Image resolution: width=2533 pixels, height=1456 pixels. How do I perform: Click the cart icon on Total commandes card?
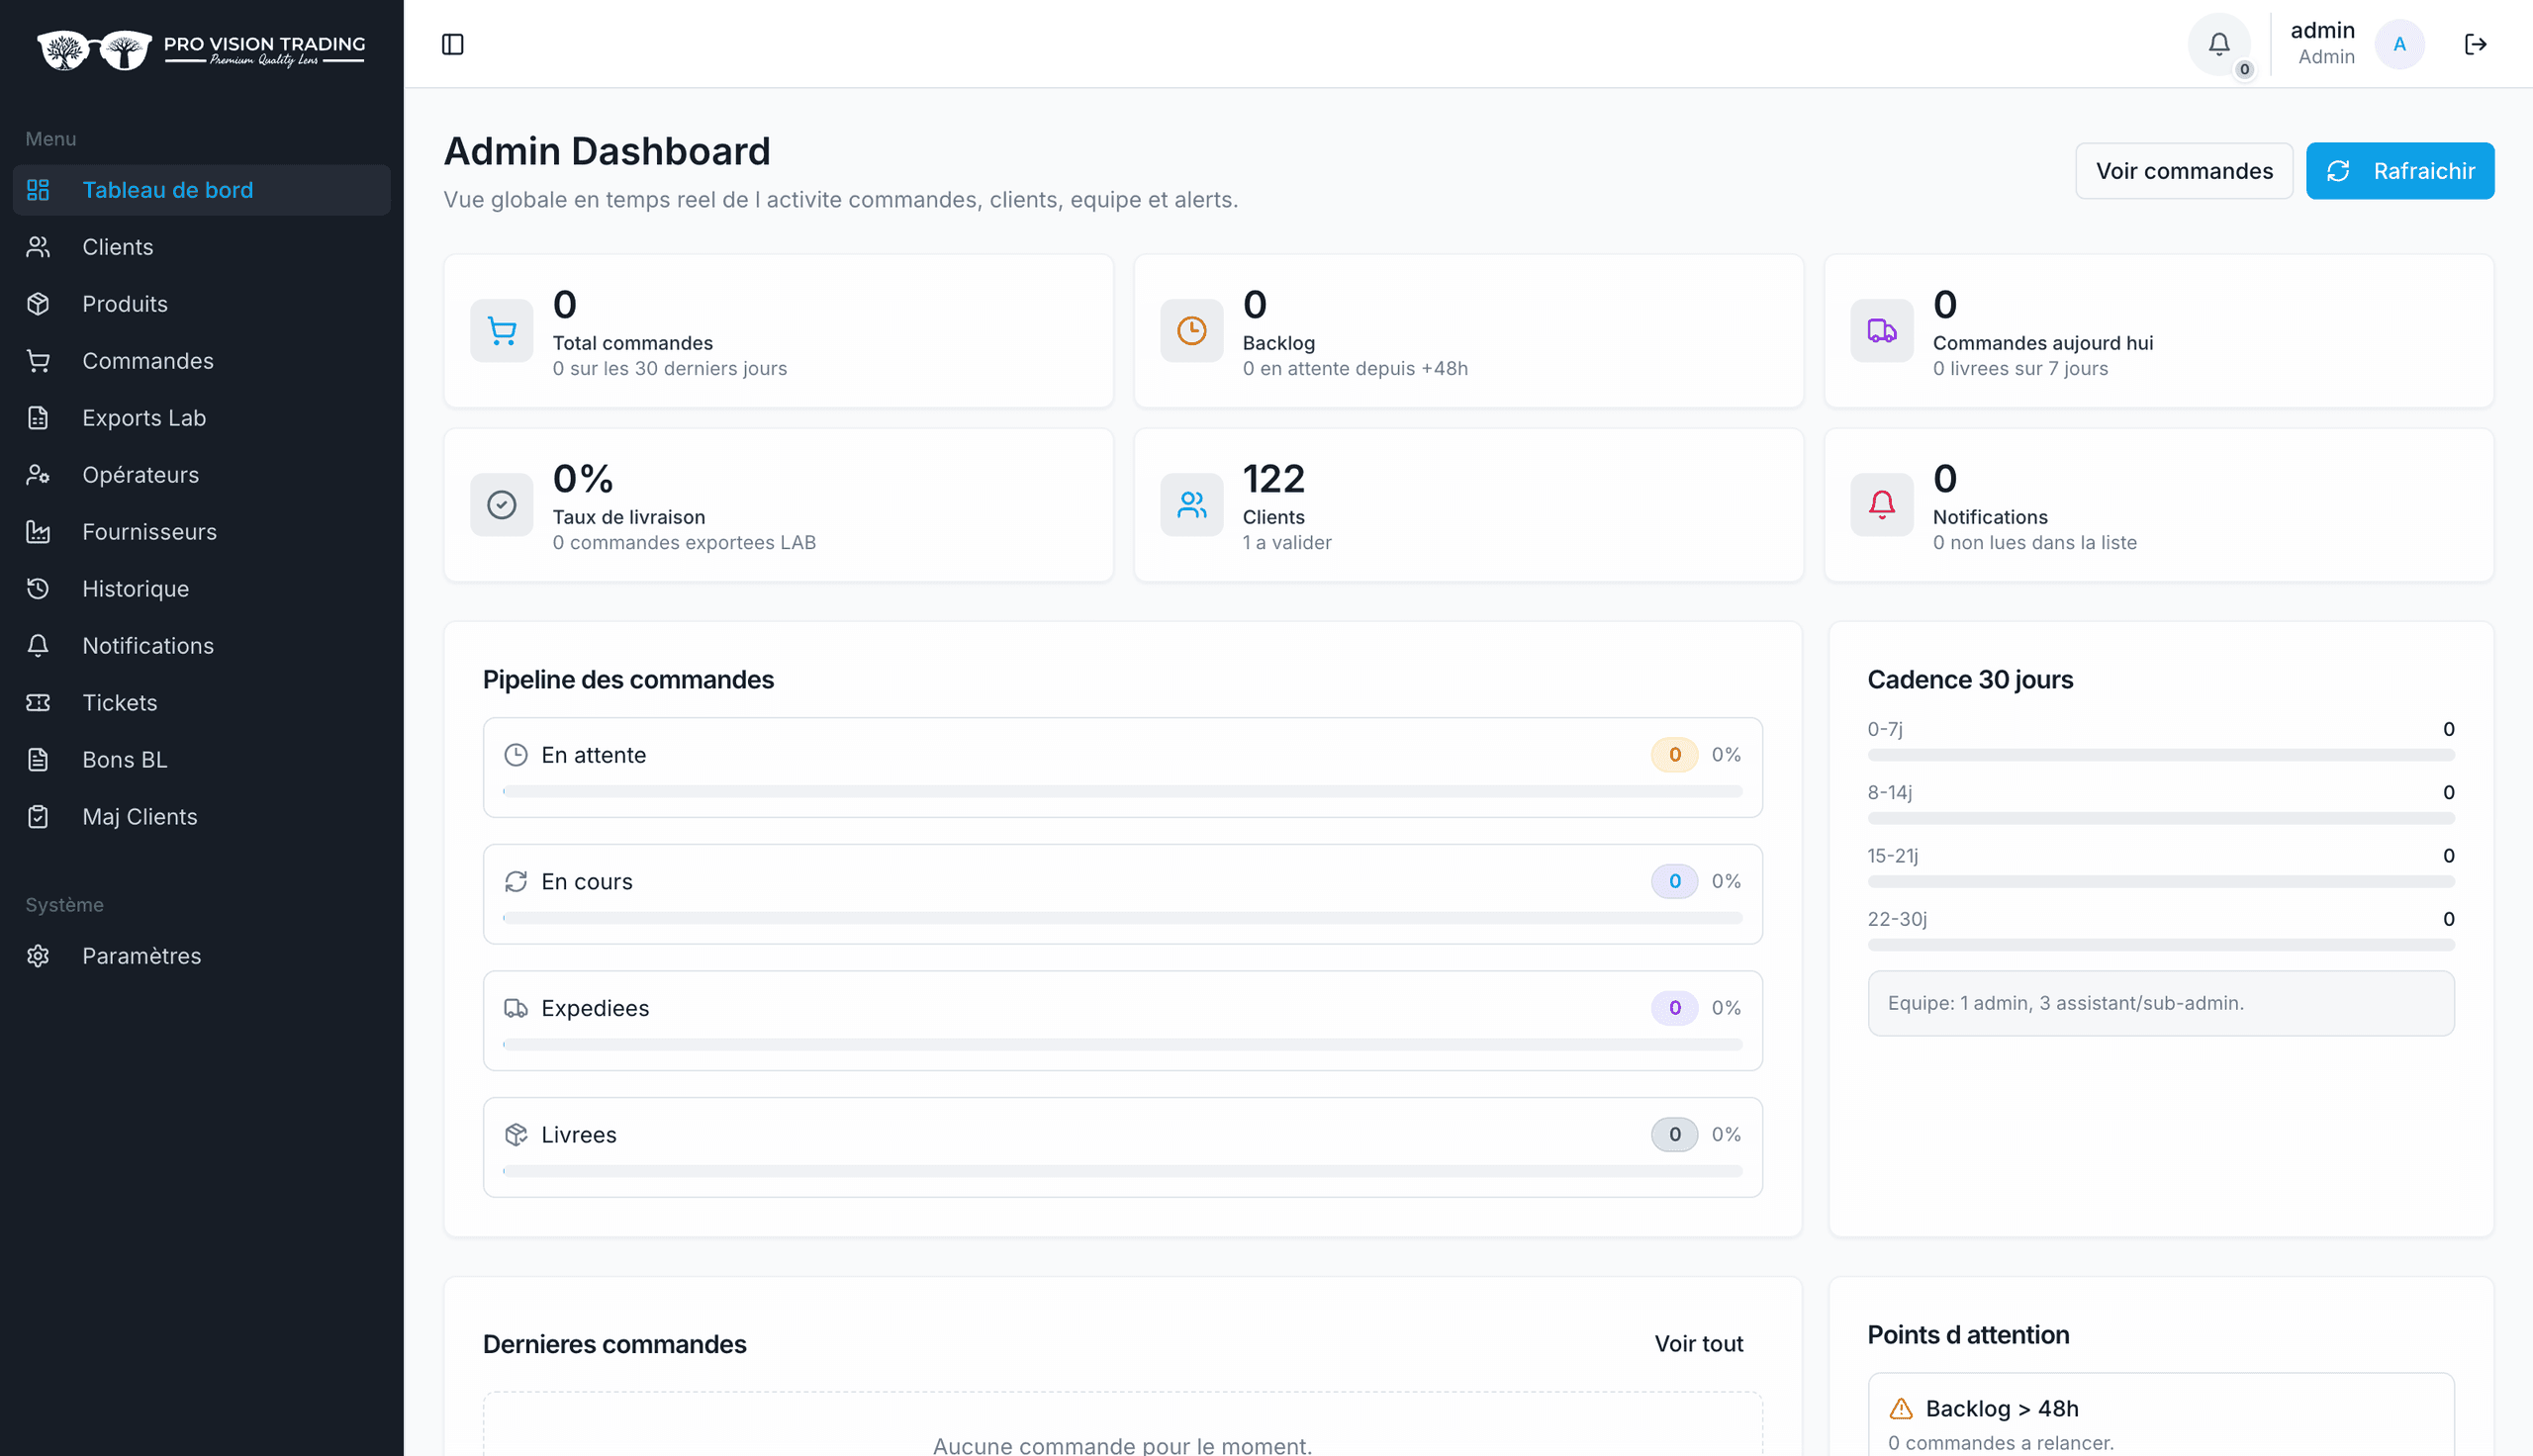[501, 331]
